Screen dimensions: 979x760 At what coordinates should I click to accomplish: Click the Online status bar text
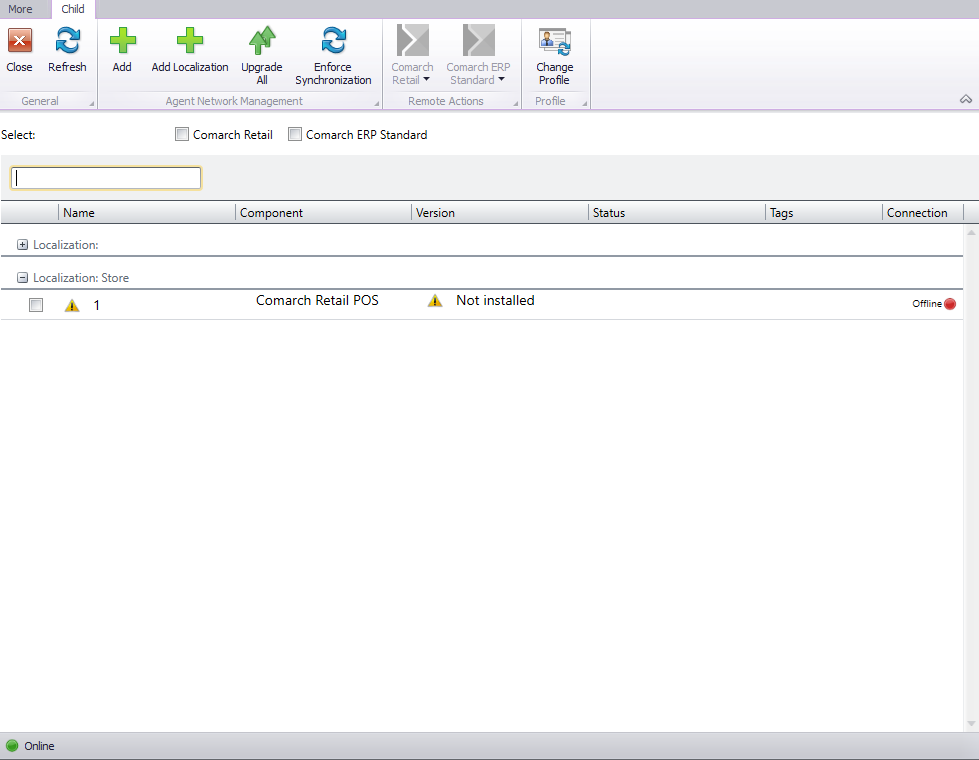coord(39,746)
